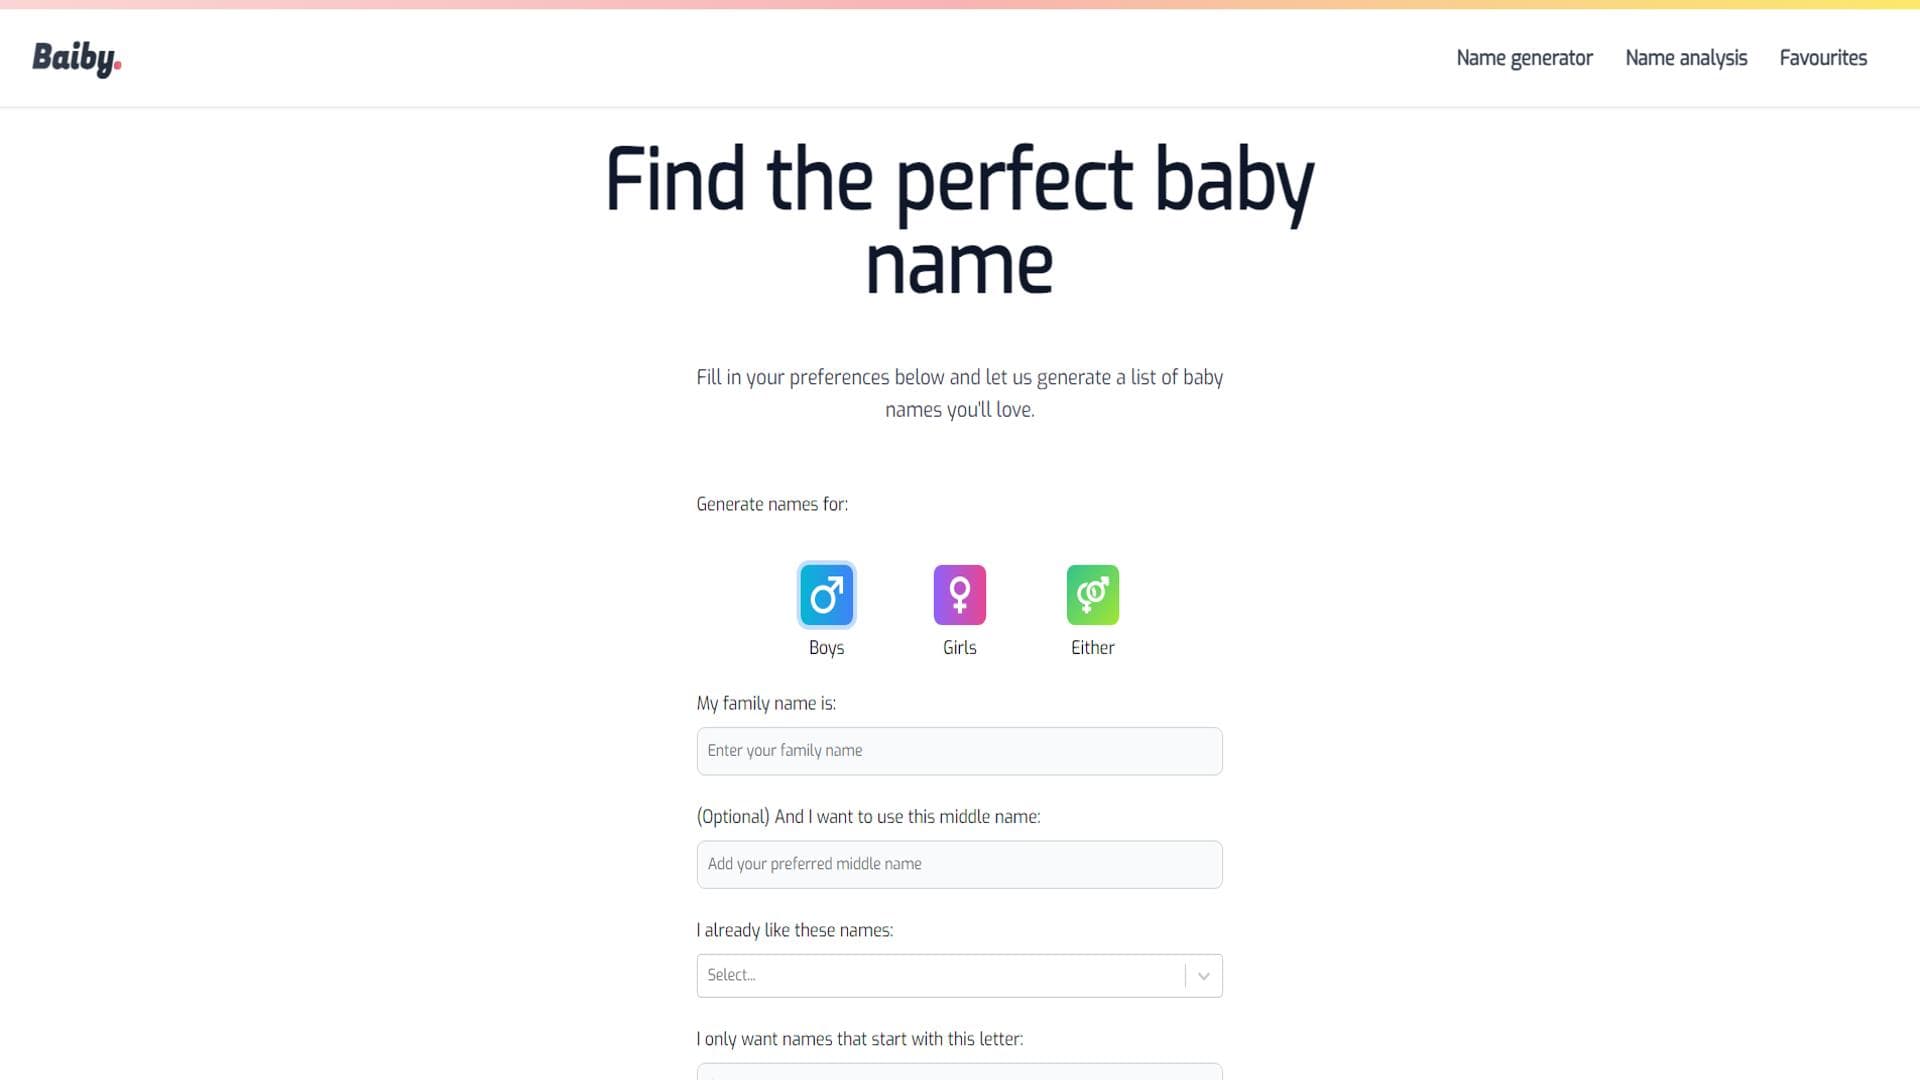
Task: Click the optional middle name label
Action: point(868,817)
